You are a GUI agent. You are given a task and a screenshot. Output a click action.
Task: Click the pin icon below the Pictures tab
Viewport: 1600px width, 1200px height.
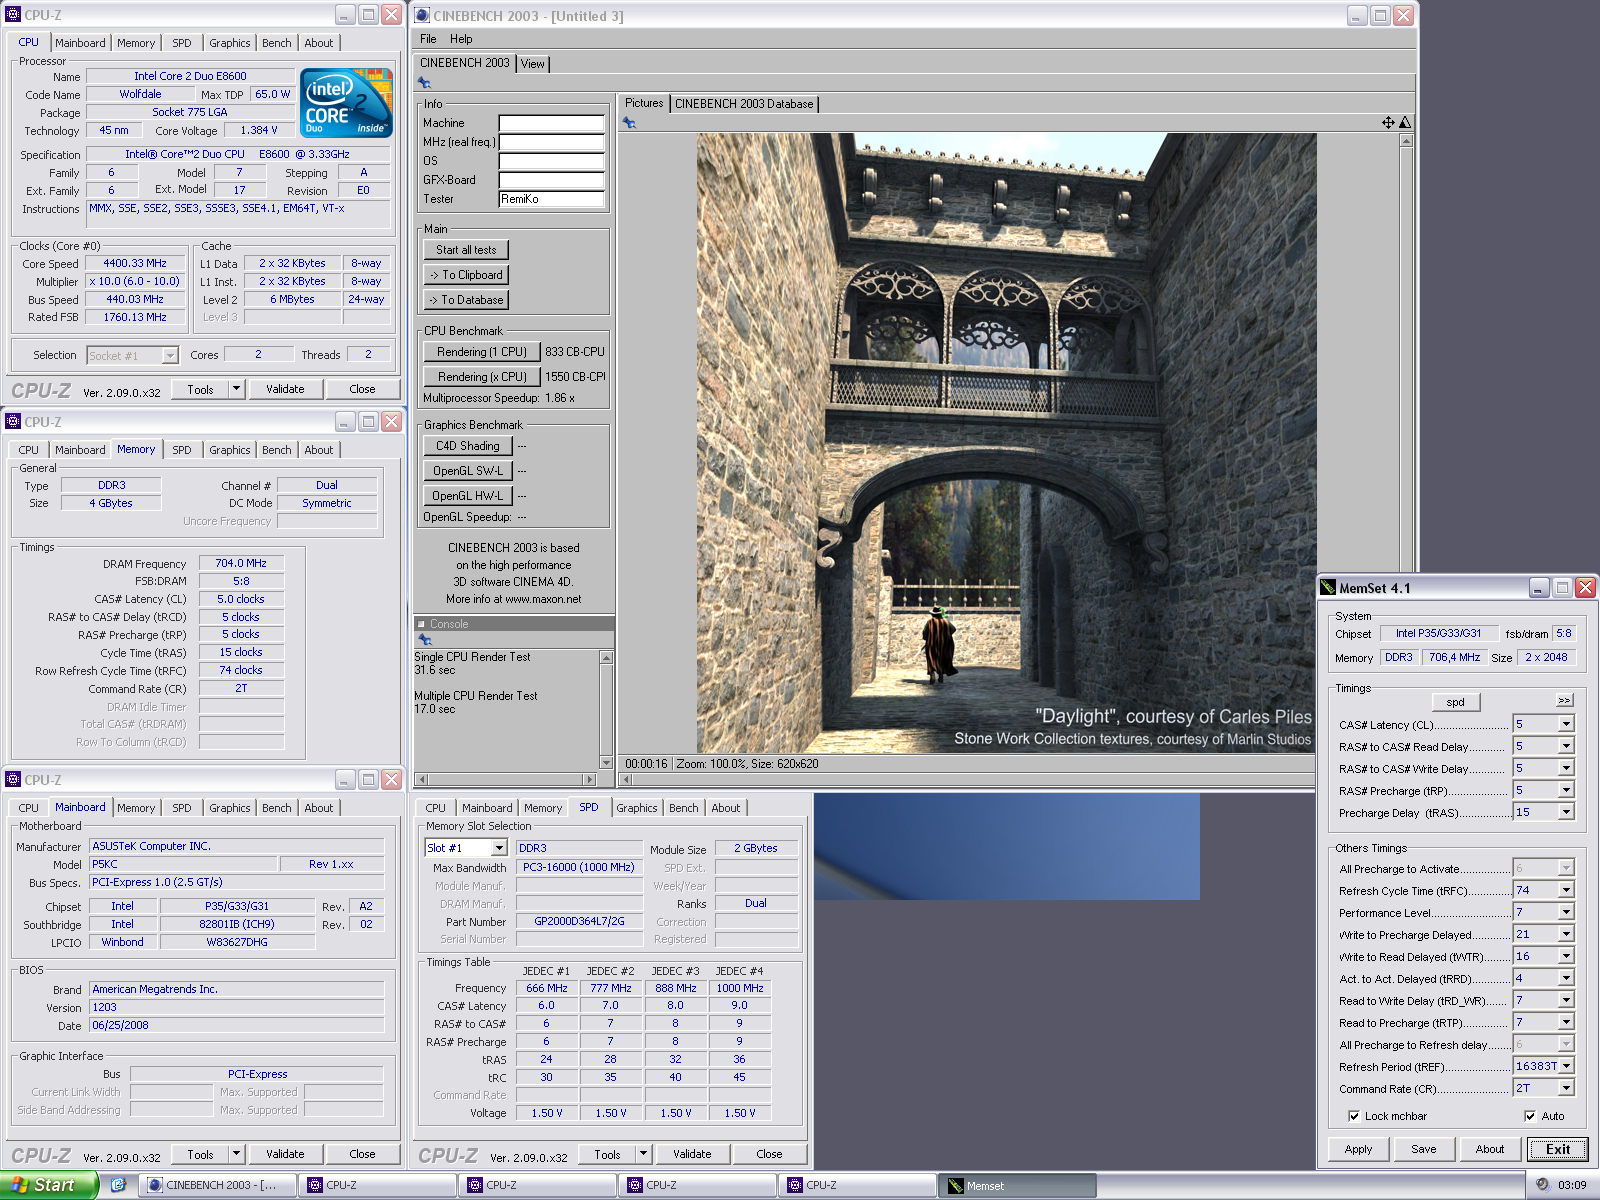click(629, 123)
